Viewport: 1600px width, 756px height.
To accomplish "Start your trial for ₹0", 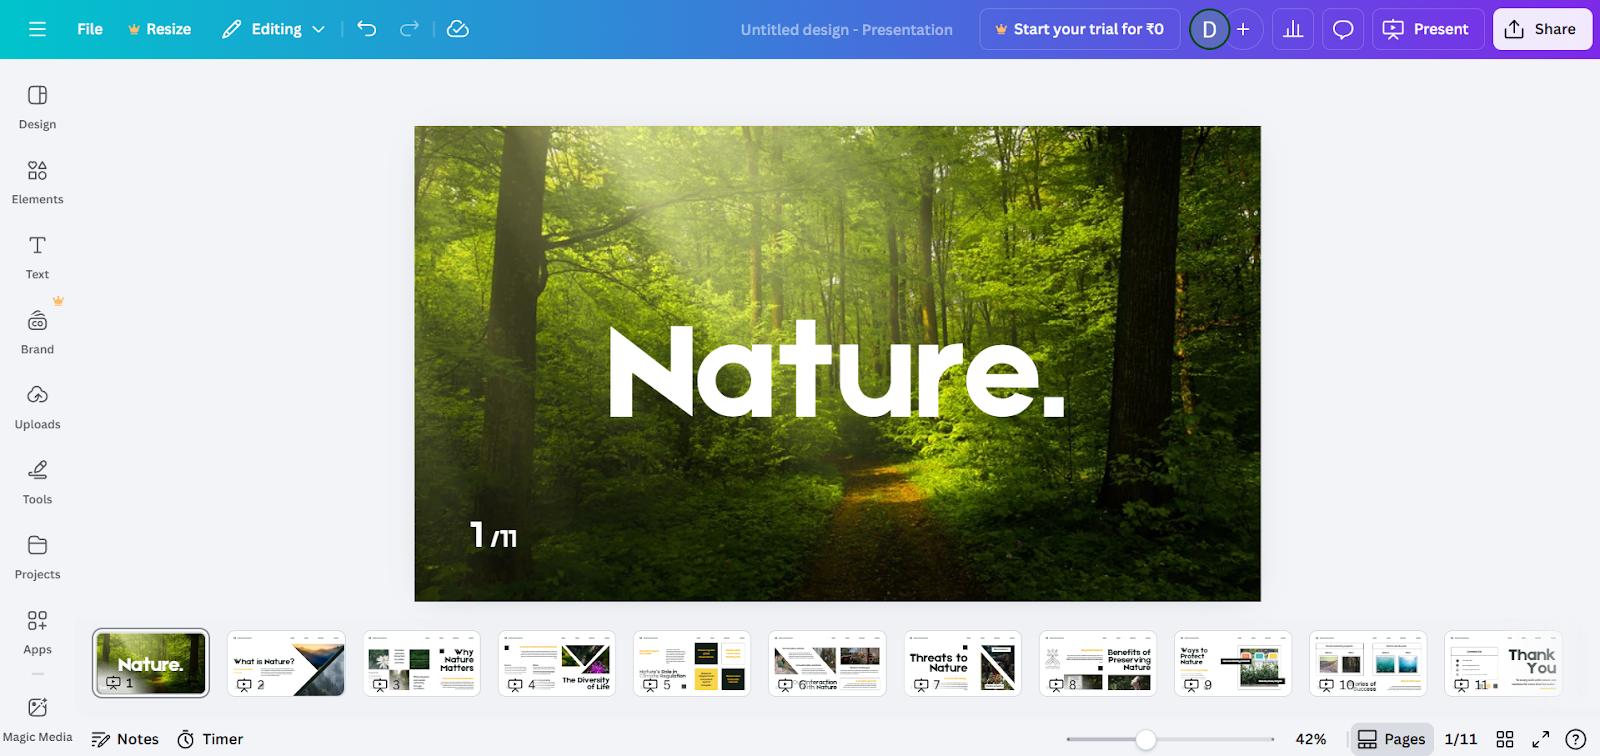I will point(1080,29).
